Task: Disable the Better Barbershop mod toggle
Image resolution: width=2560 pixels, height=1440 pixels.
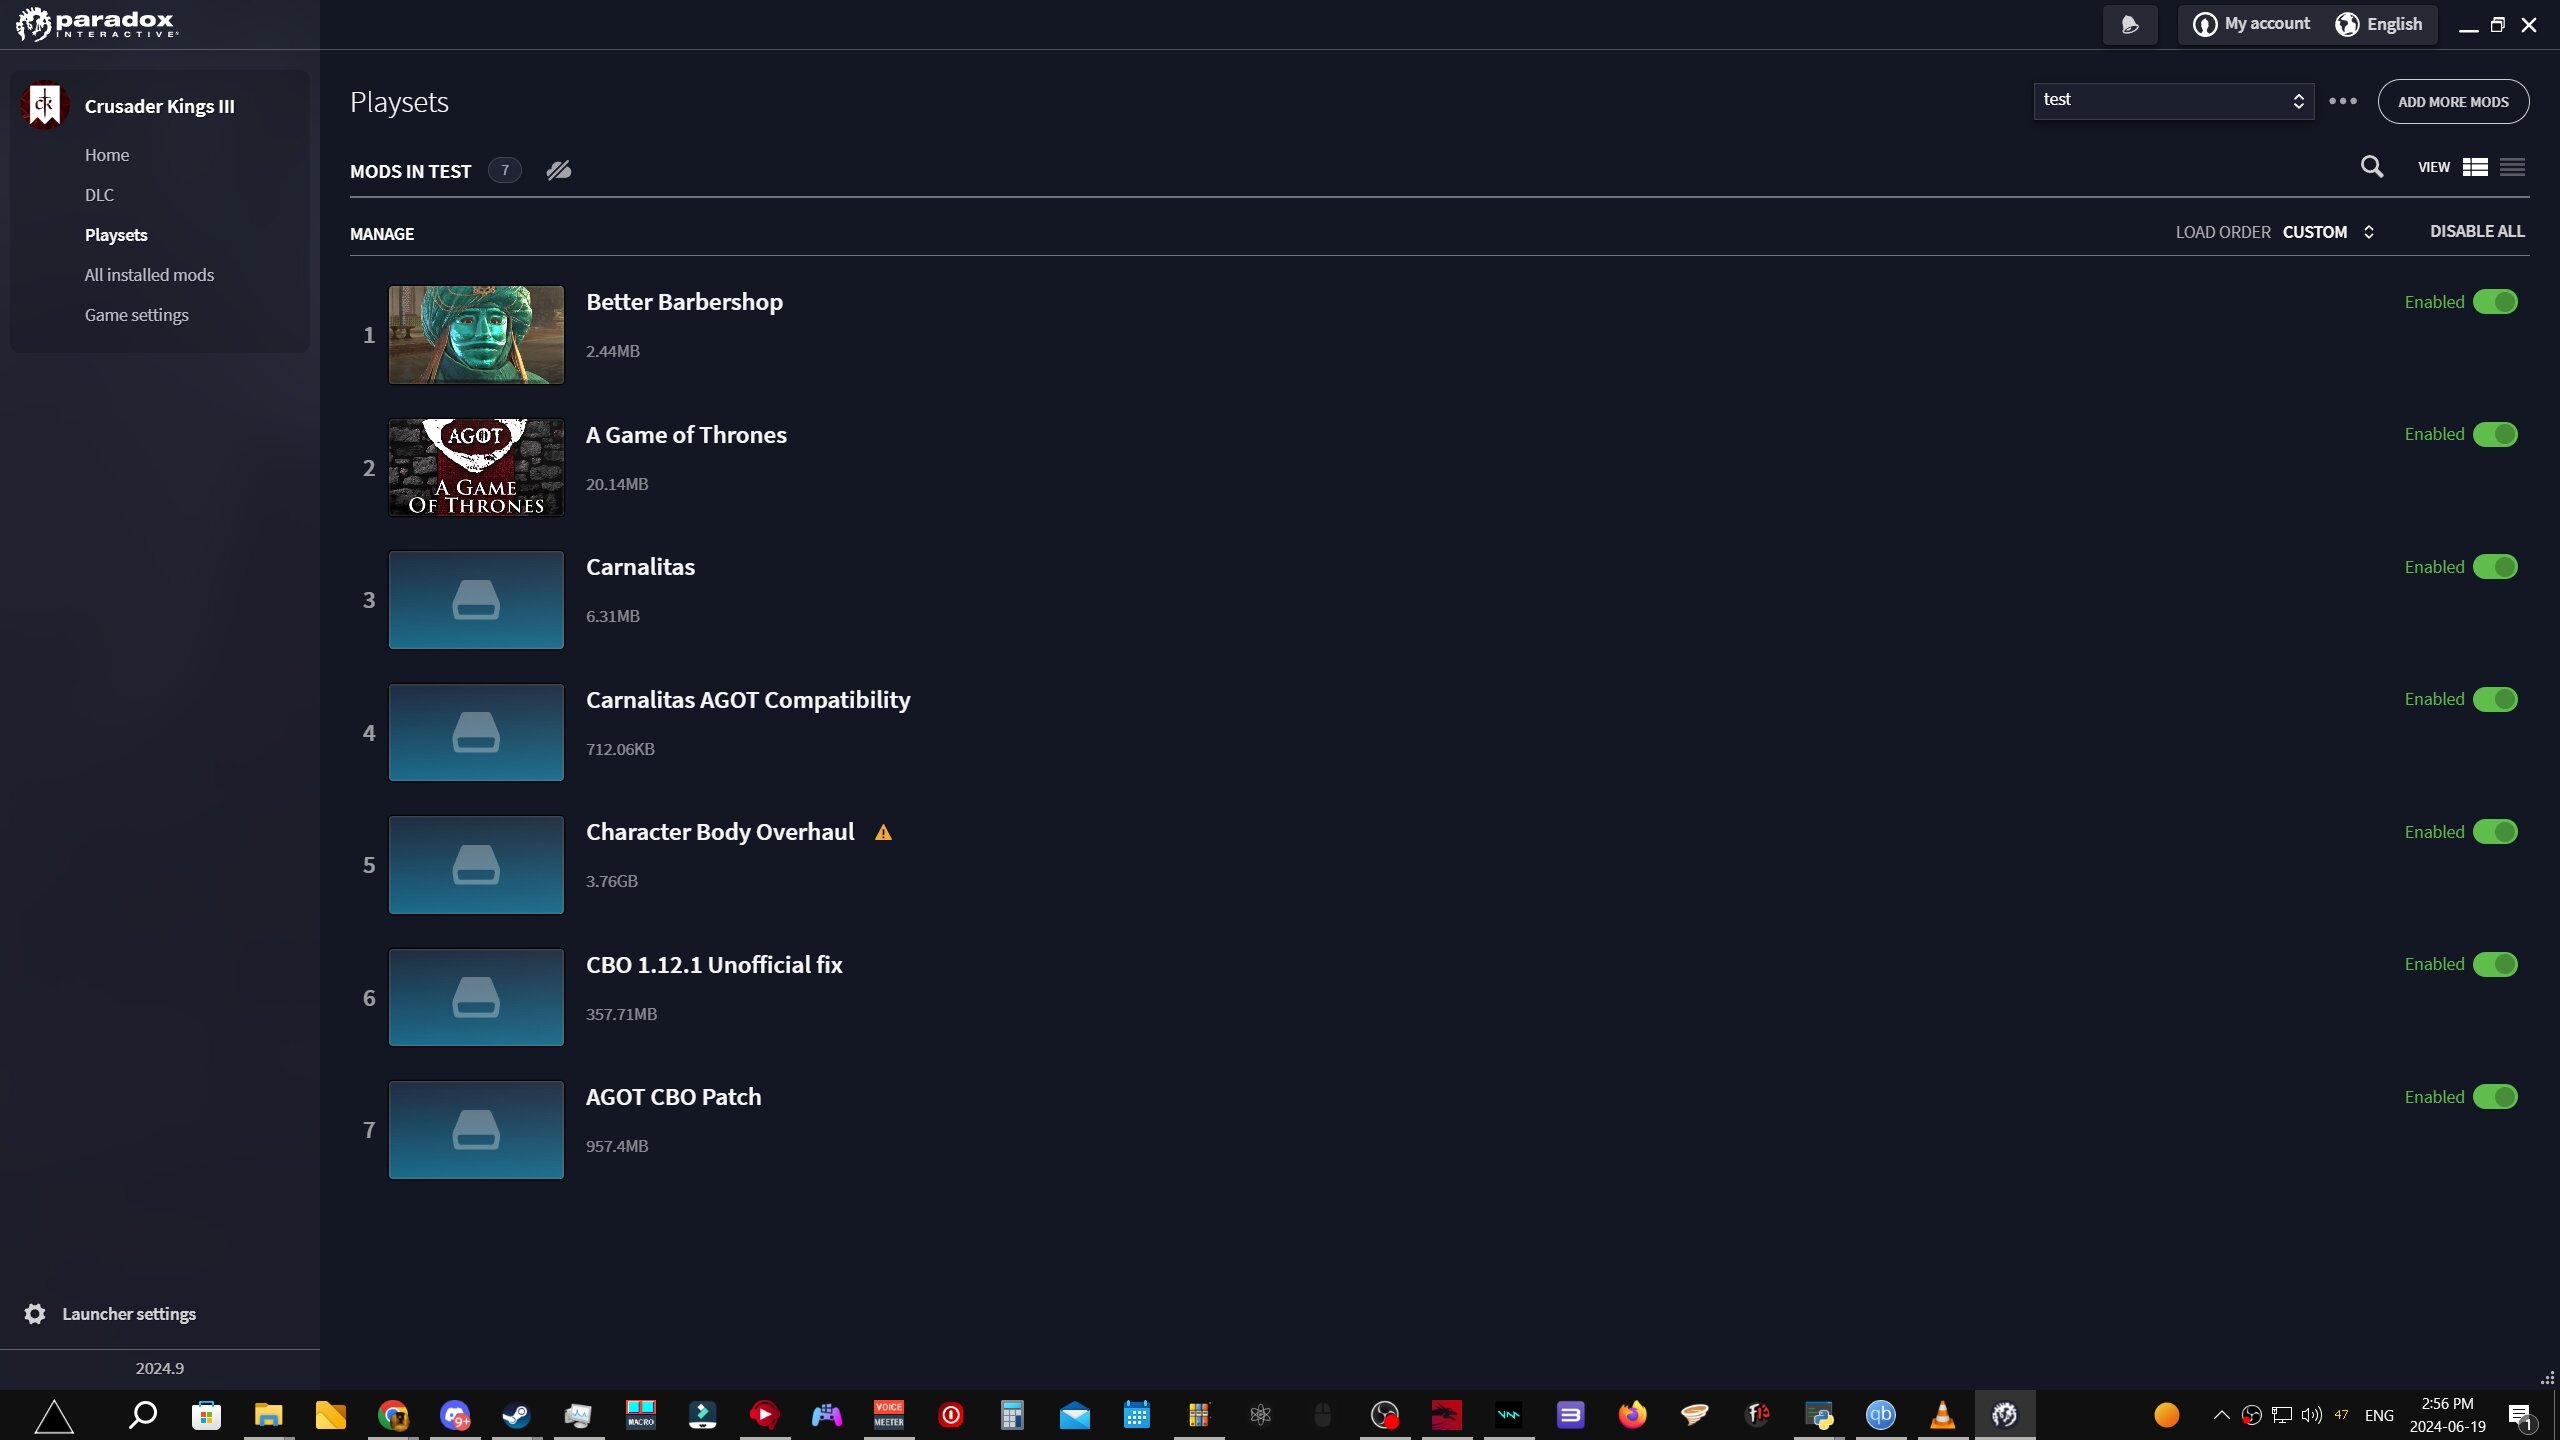Action: 2497,301
